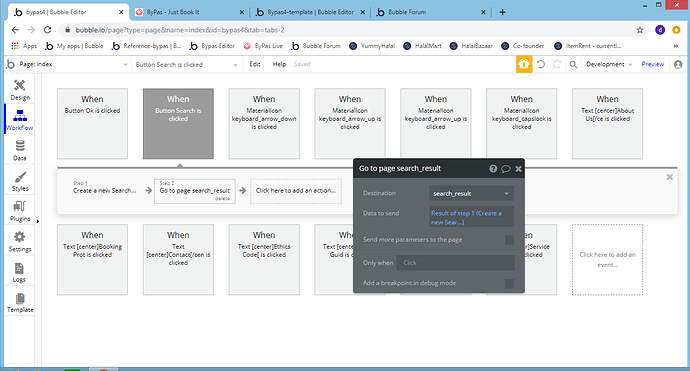Open the Settings gear in sidebar

coord(20,242)
